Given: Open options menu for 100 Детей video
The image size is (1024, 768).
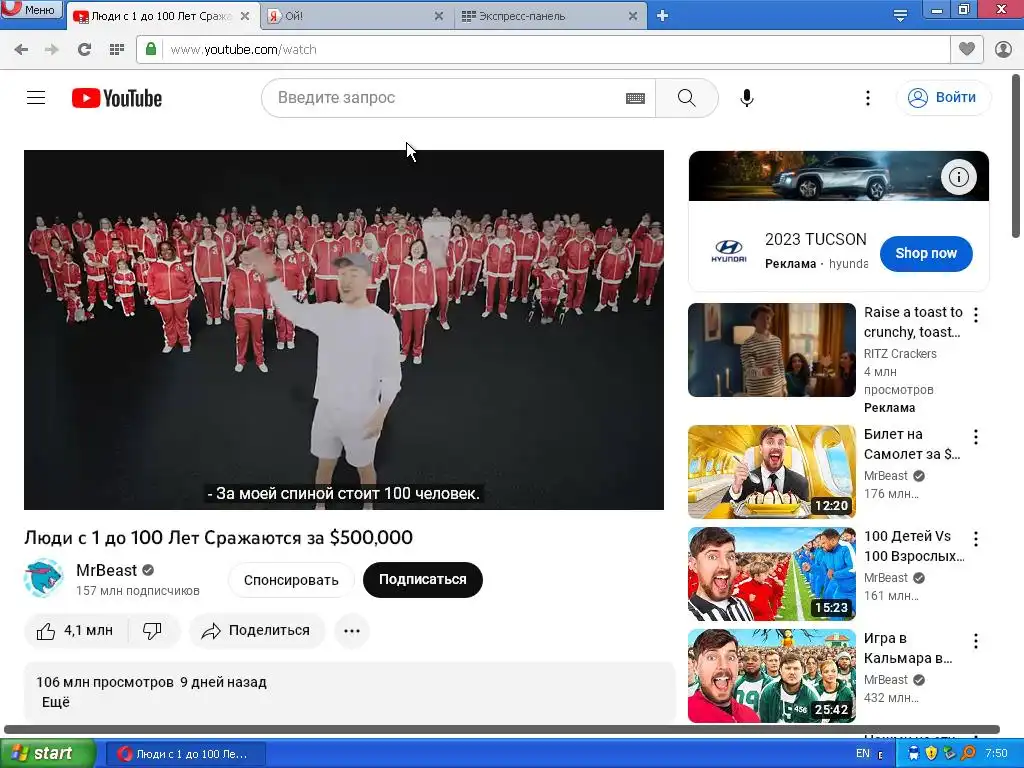Looking at the screenshot, I should (976, 539).
